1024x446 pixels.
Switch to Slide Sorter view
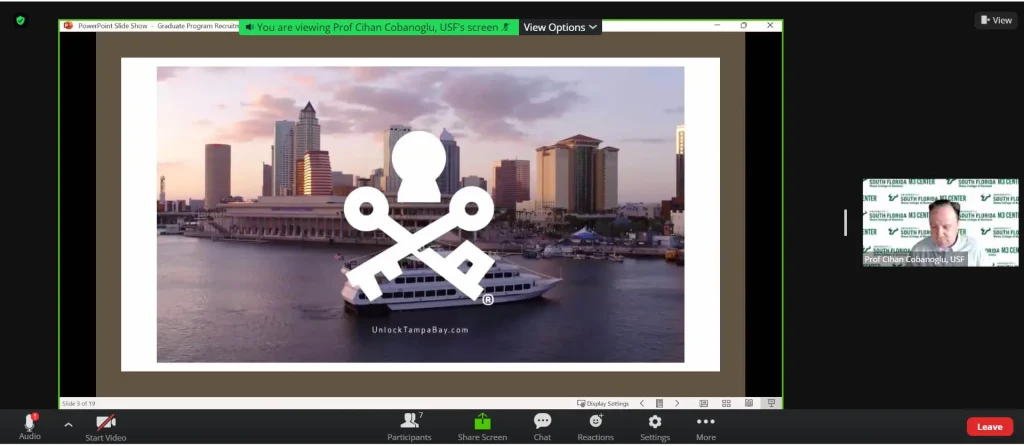click(x=726, y=404)
